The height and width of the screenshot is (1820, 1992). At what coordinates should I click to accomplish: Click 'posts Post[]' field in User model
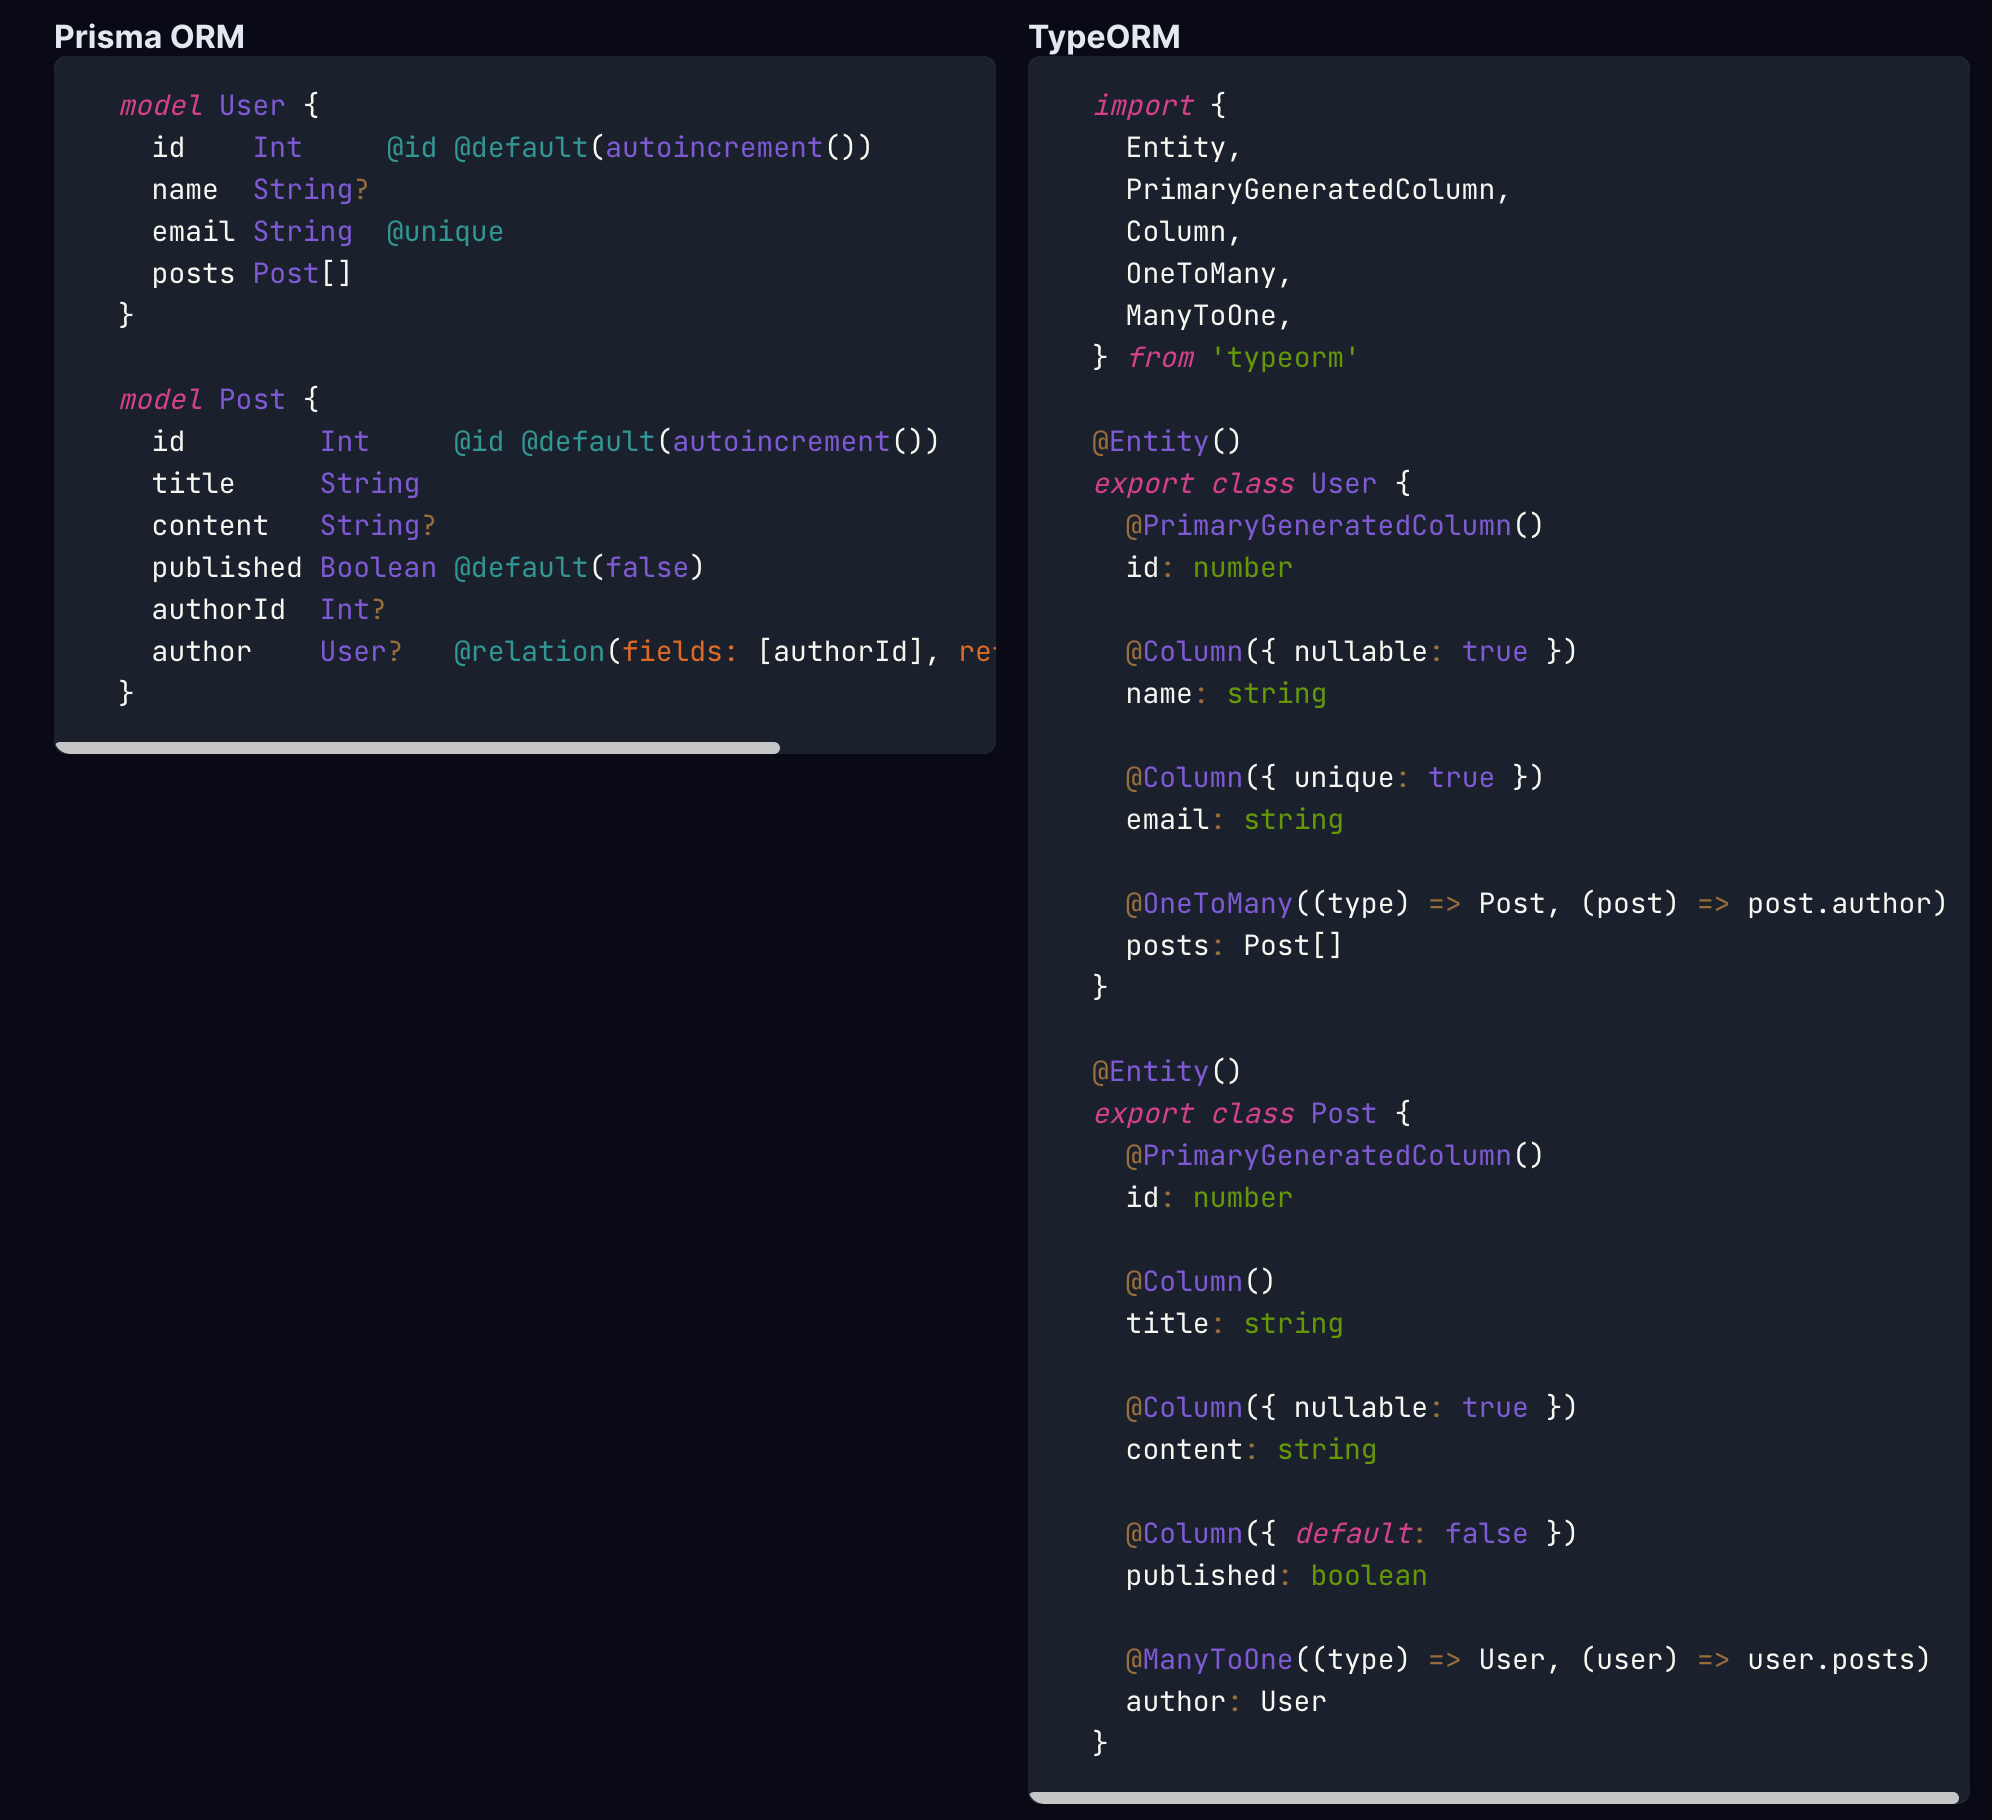(x=251, y=274)
